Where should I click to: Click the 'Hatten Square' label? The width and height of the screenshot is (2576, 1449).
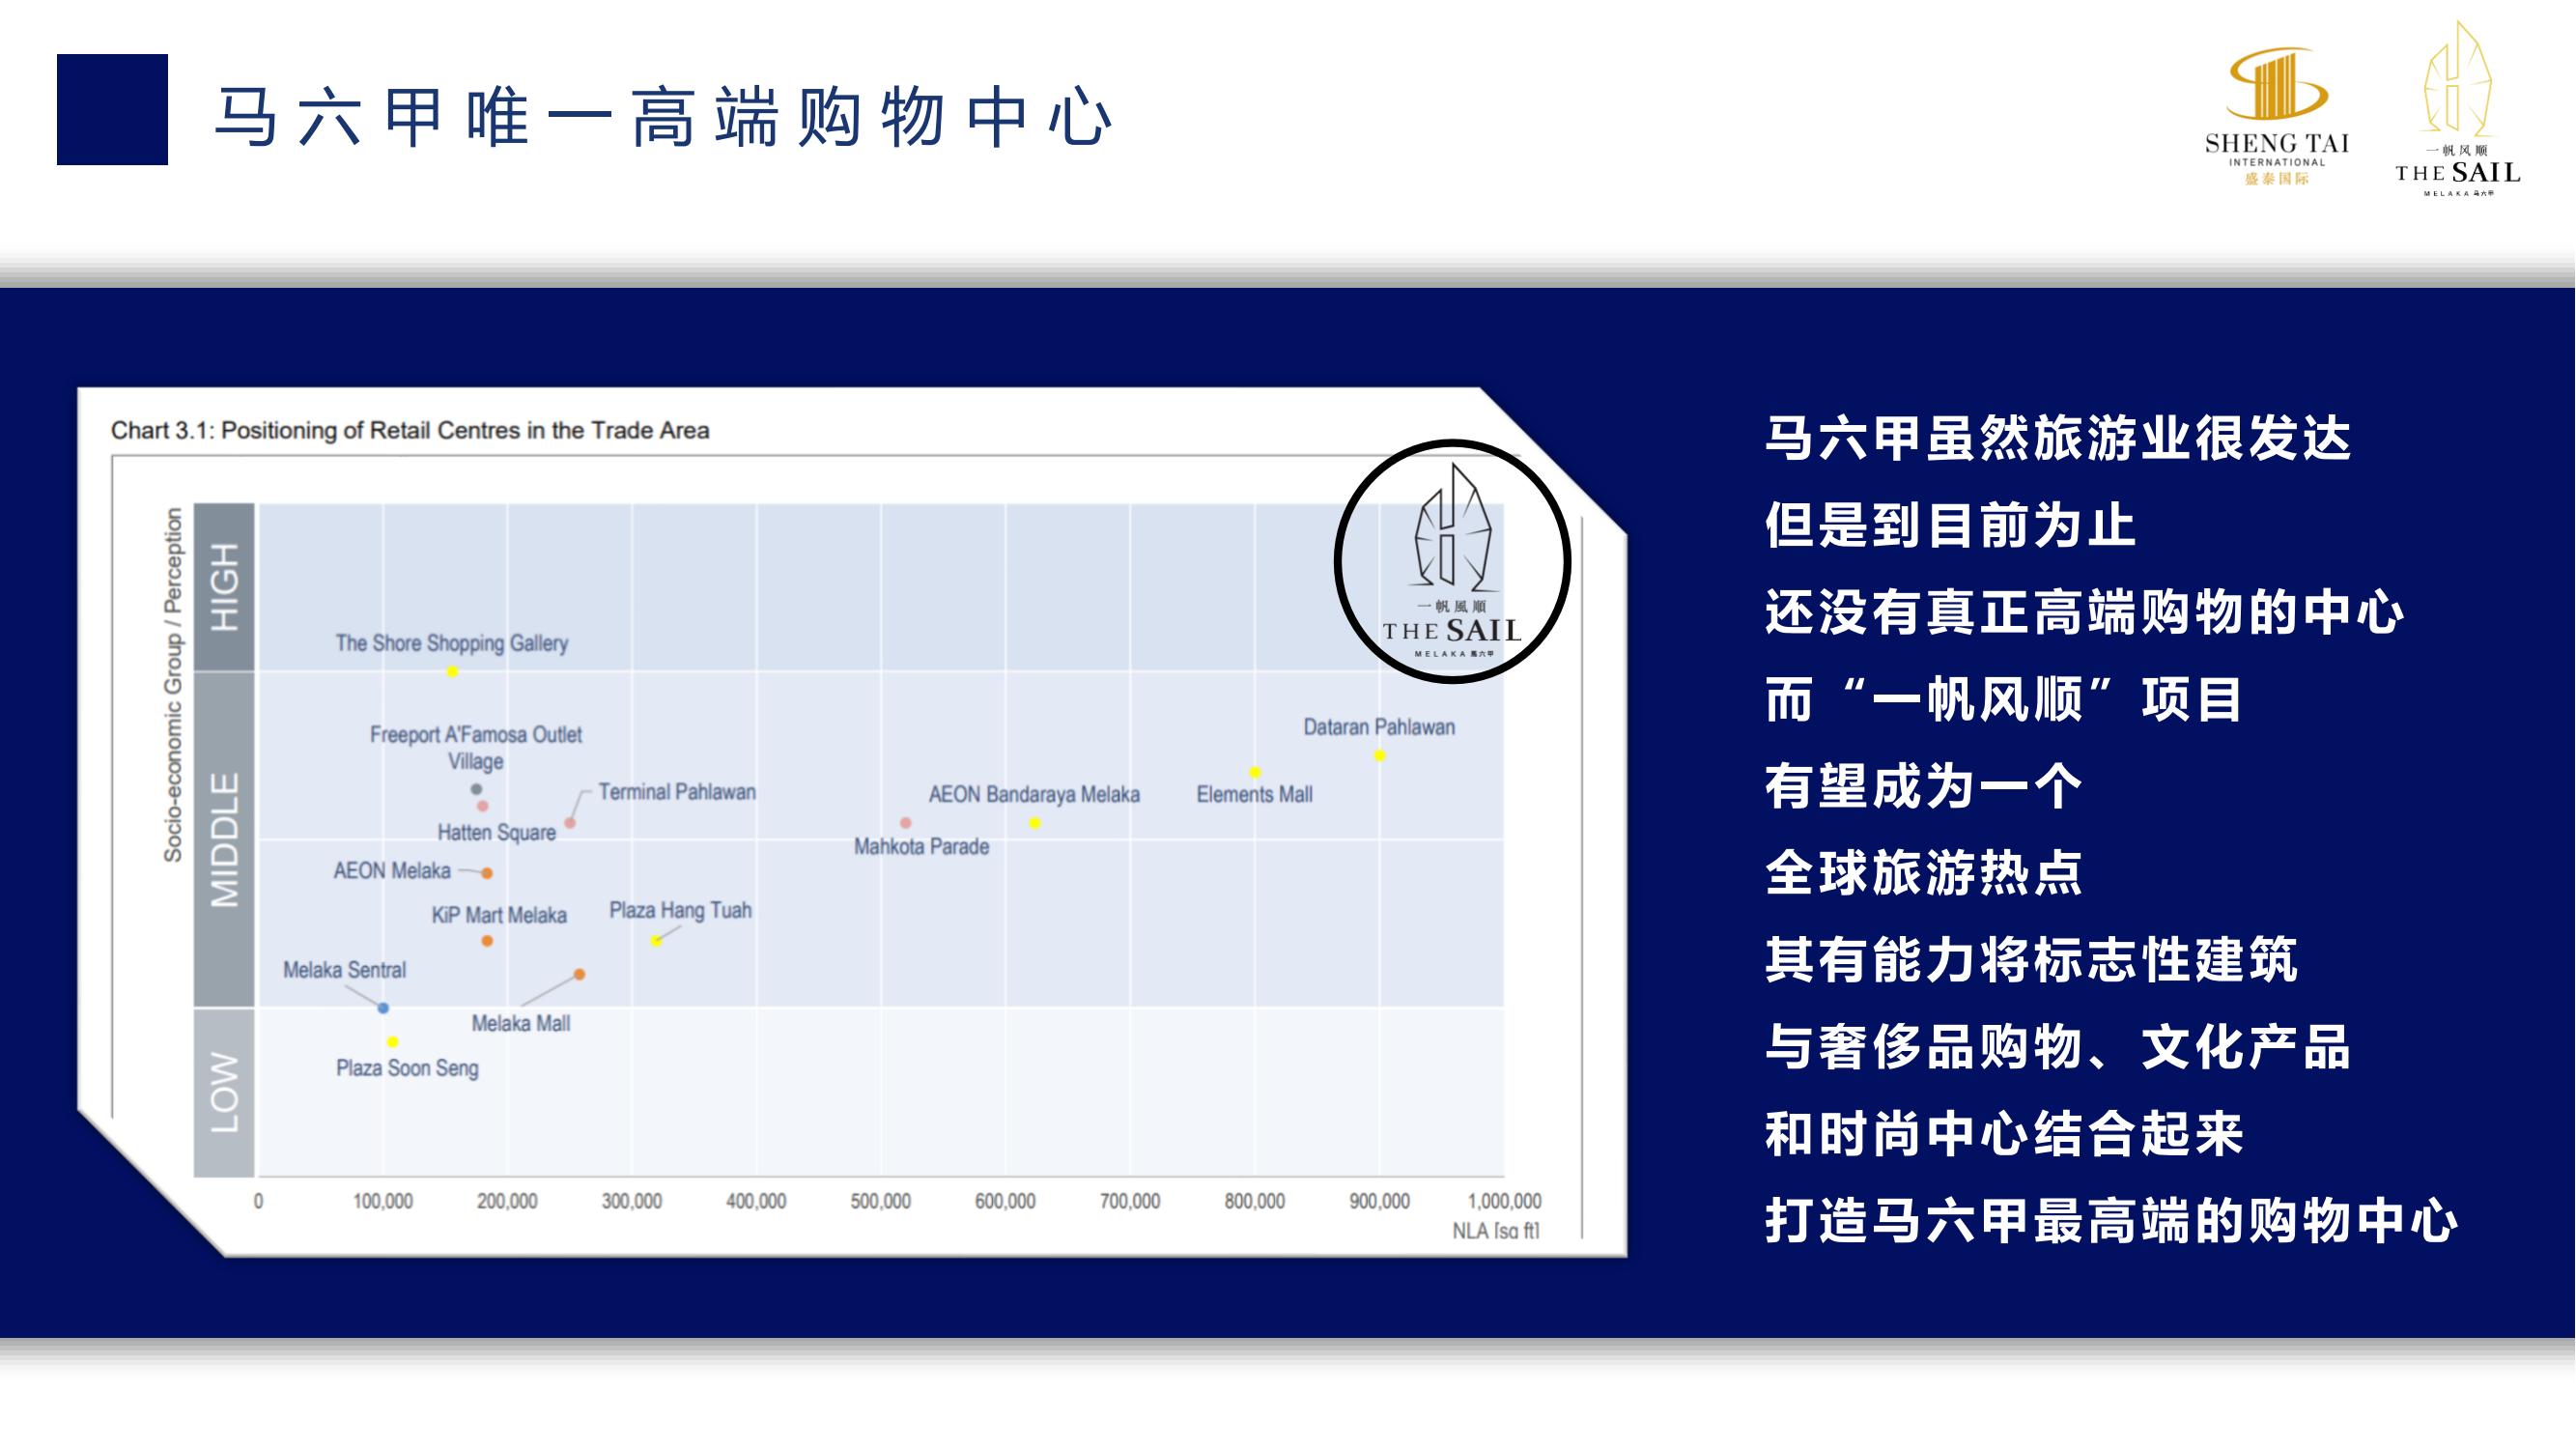[496, 832]
